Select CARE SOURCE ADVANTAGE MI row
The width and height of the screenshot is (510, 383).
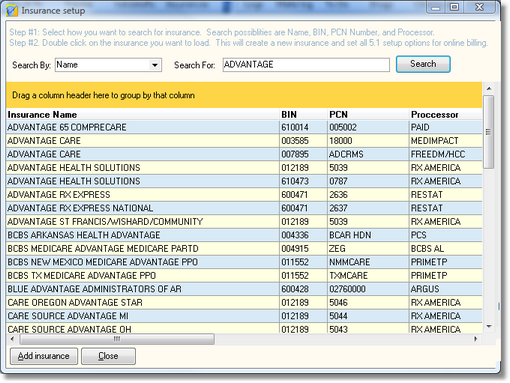[x=244, y=316]
